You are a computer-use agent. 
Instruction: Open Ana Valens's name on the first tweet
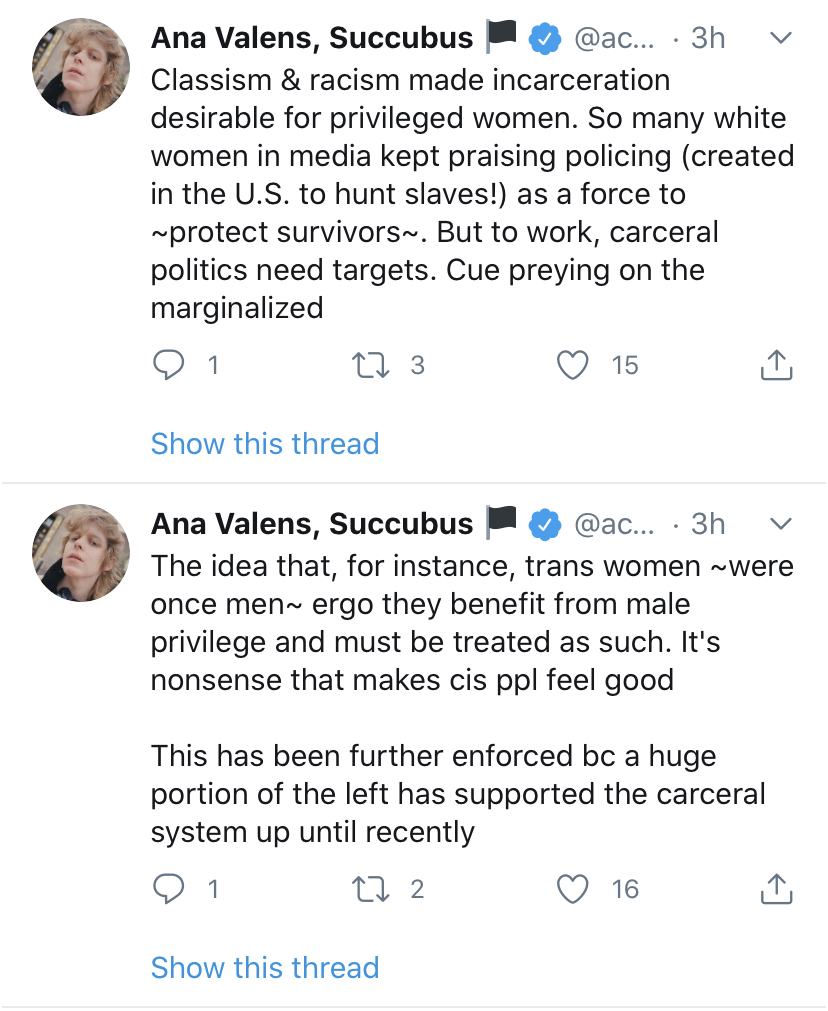click(311, 38)
